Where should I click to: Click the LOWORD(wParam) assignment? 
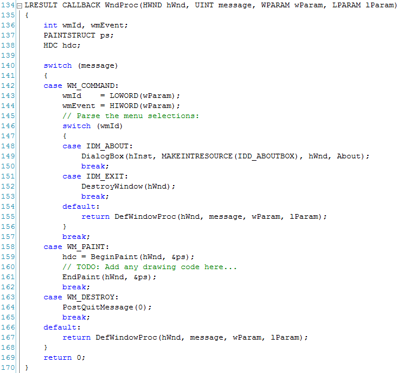point(121,96)
